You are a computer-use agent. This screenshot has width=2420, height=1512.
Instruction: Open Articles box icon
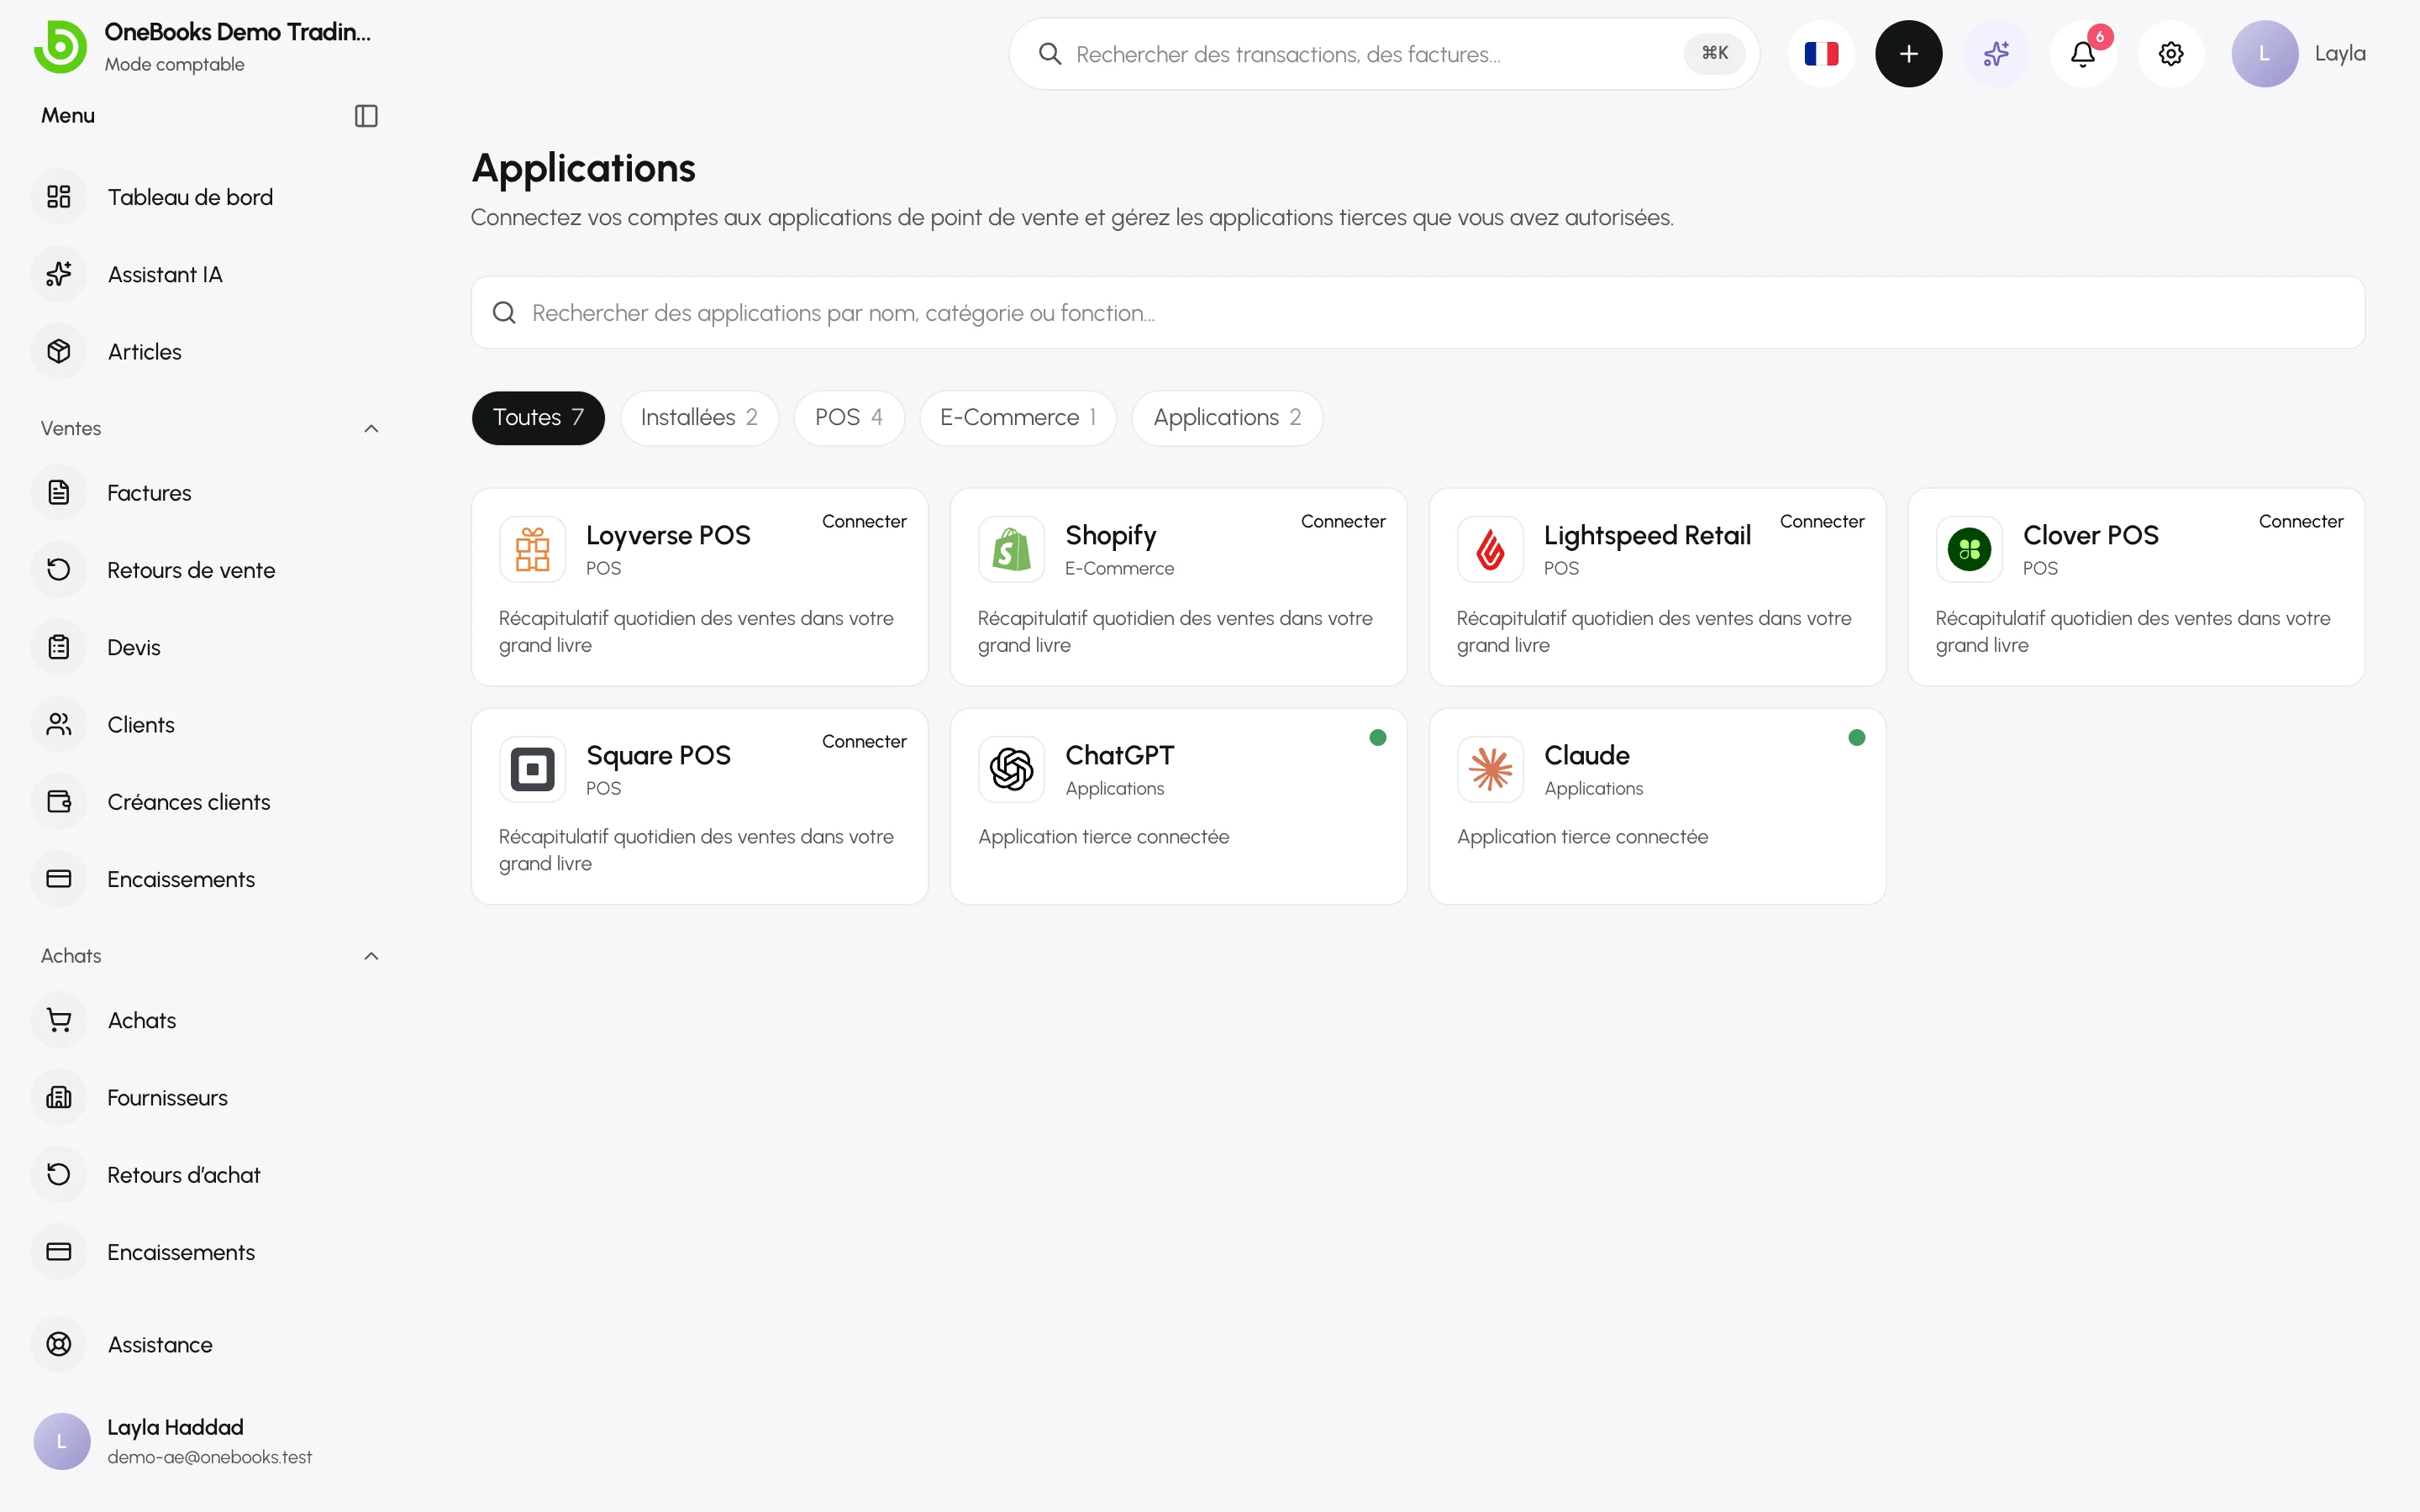coord(59,351)
